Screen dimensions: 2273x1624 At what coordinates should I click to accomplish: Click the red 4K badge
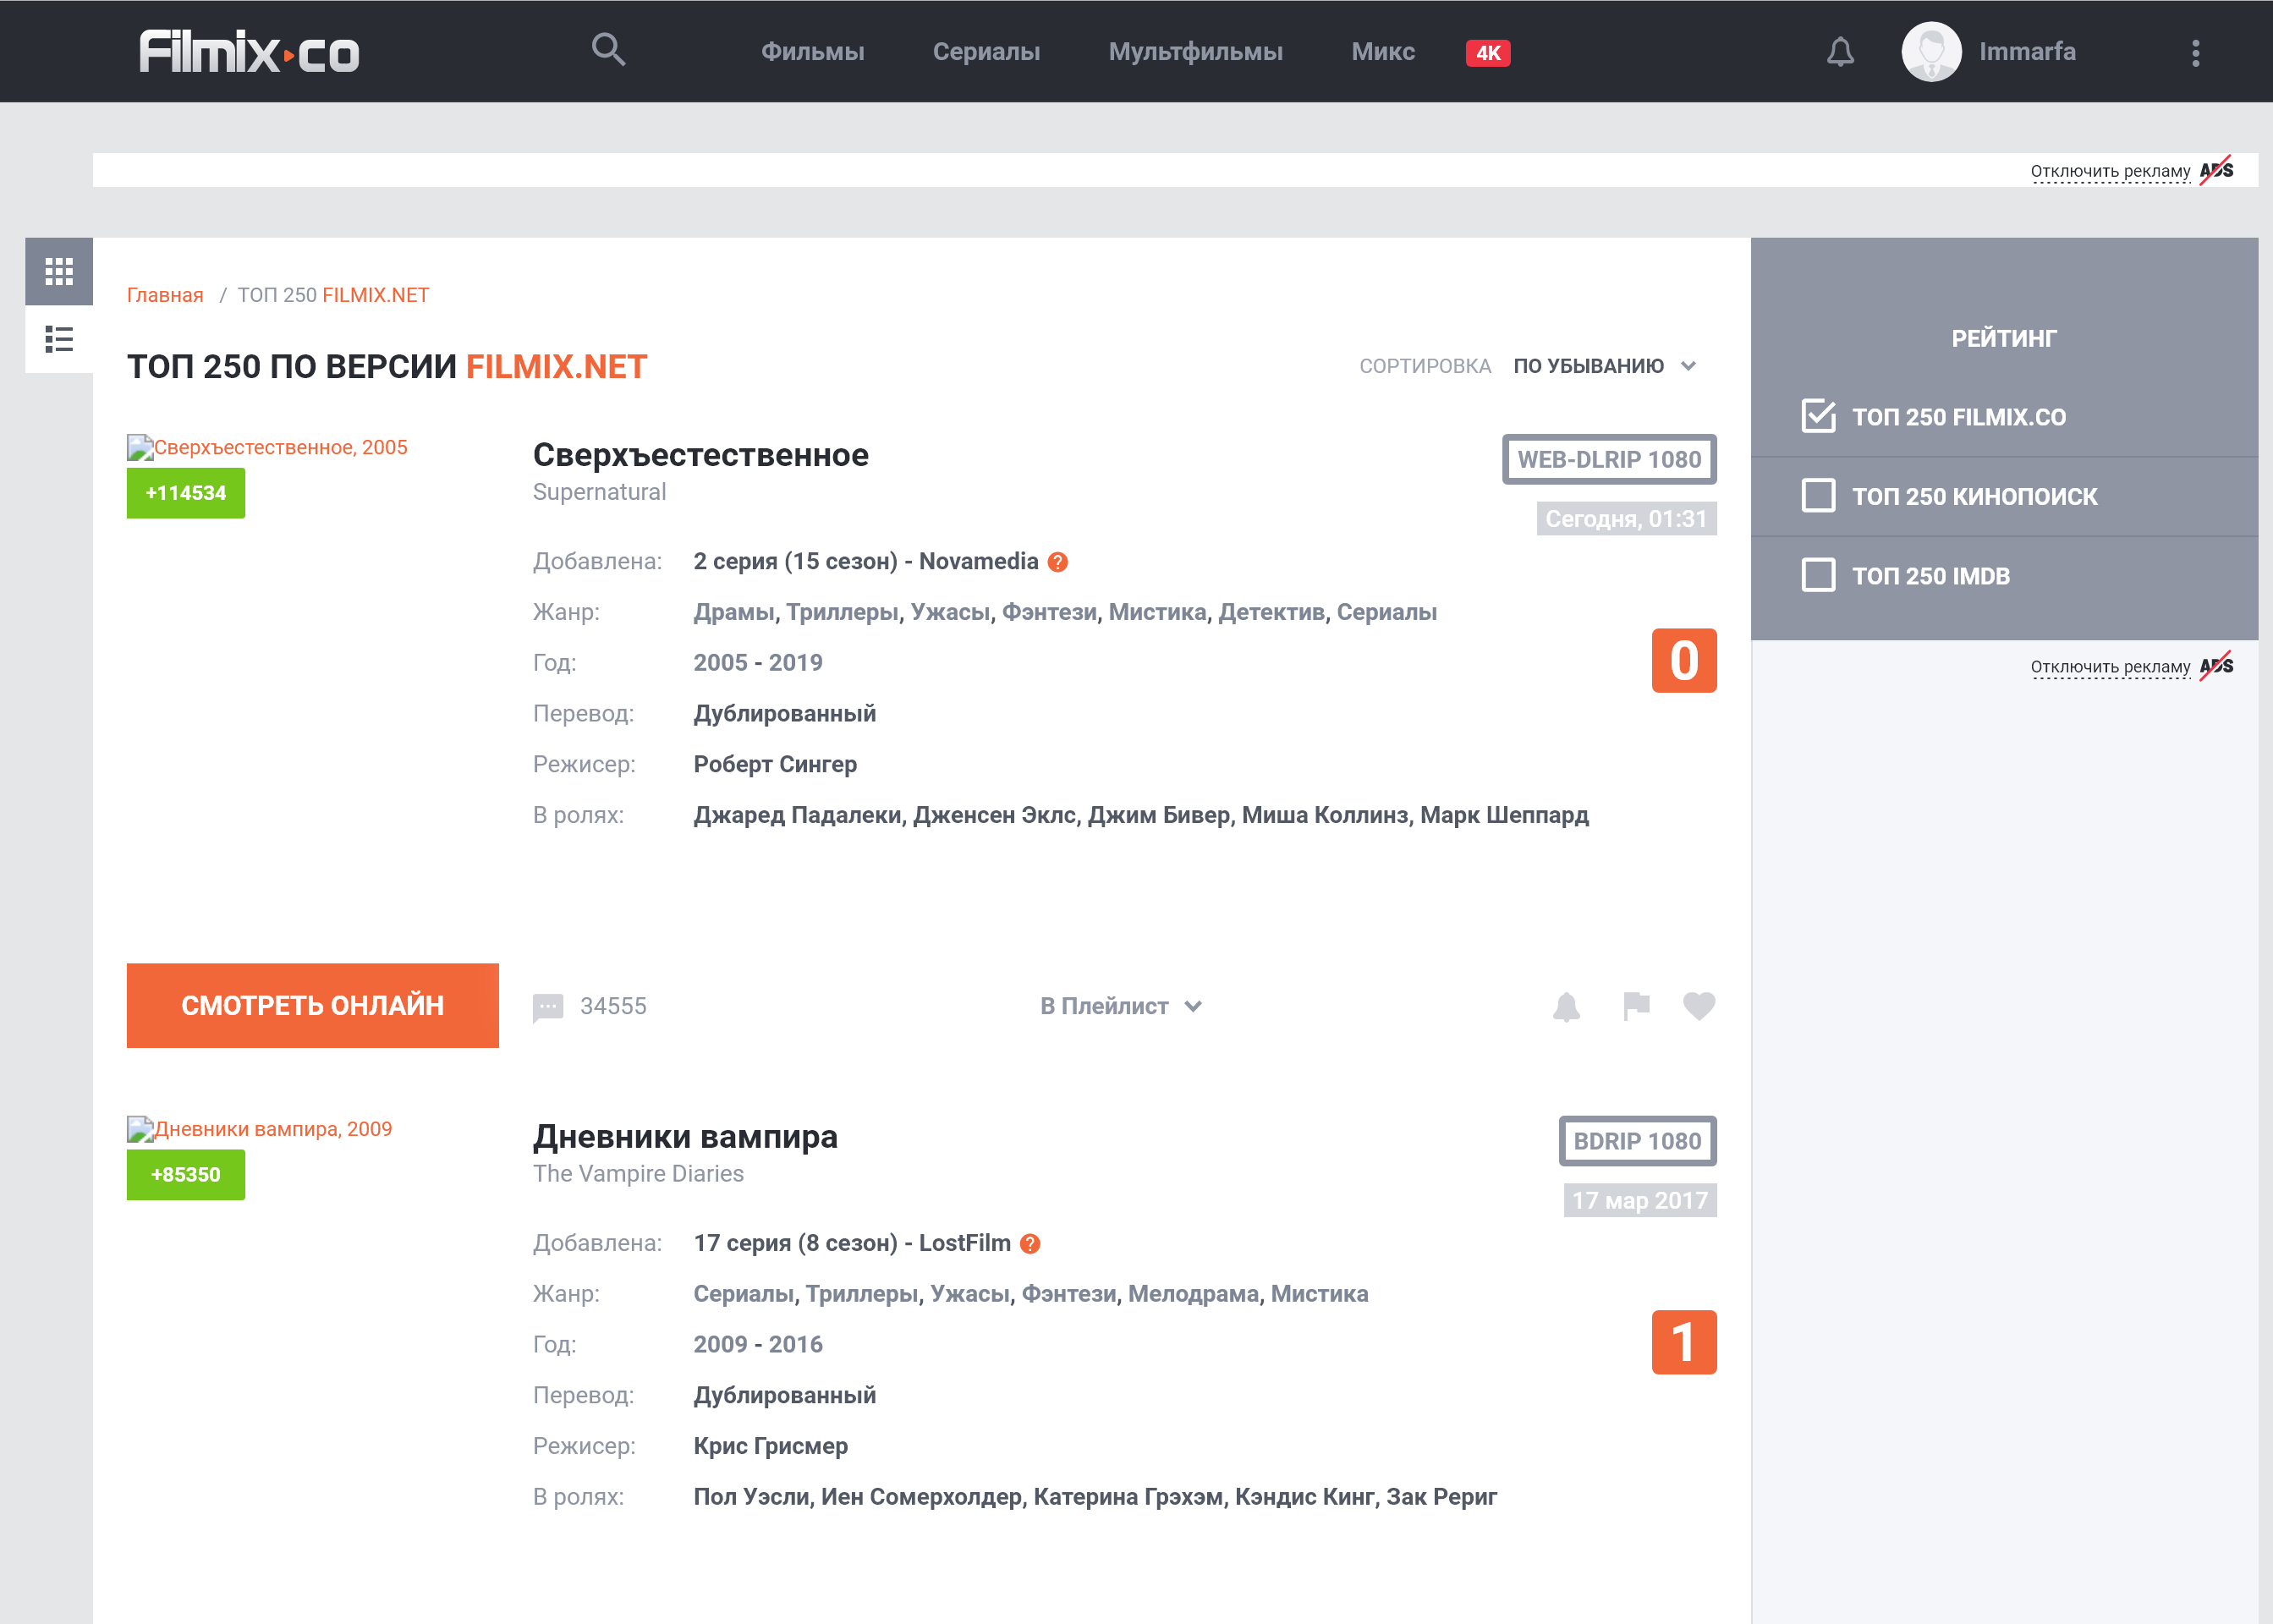(1487, 53)
